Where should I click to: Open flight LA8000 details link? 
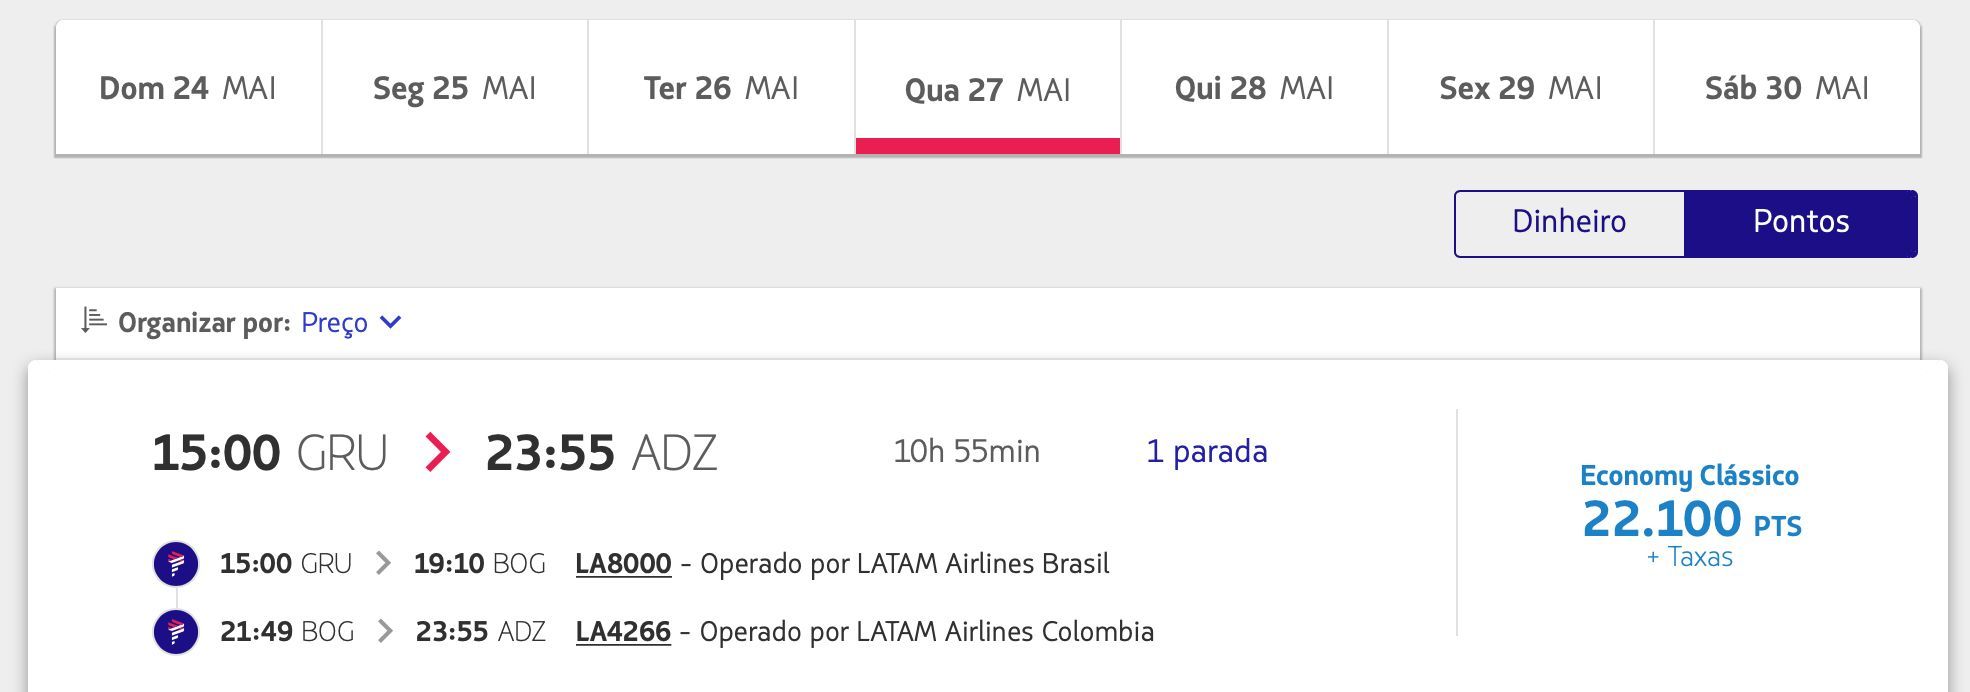click(x=623, y=564)
